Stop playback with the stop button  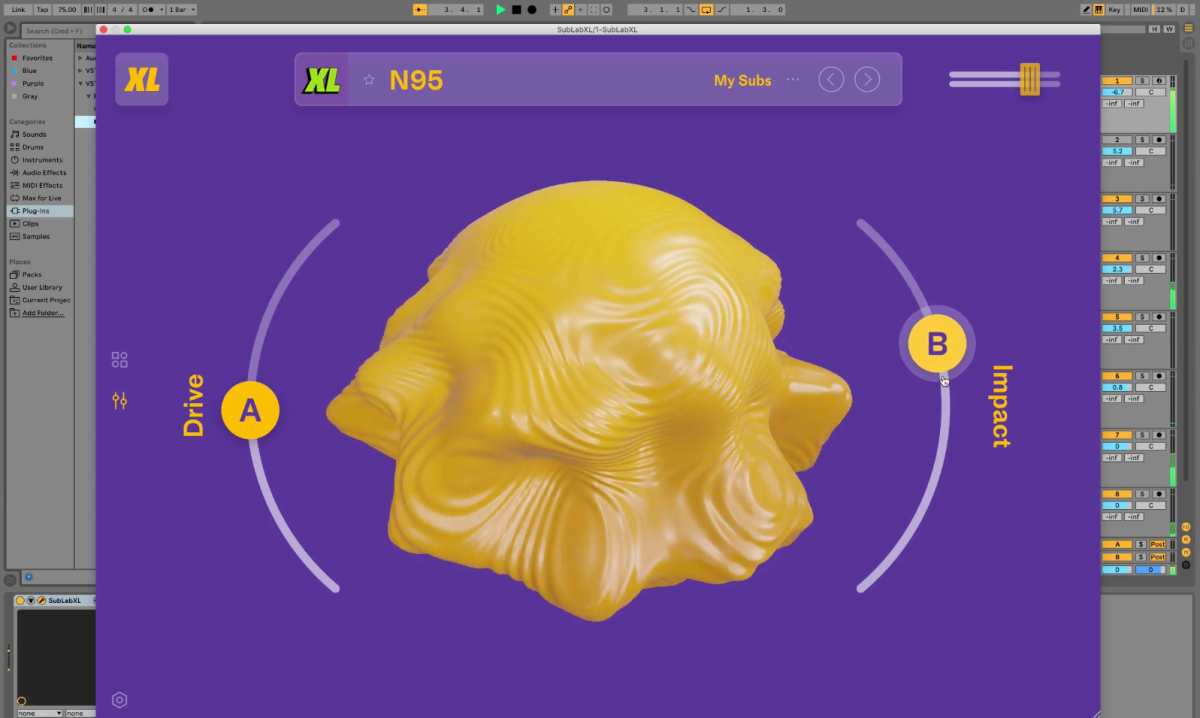coord(516,9)
